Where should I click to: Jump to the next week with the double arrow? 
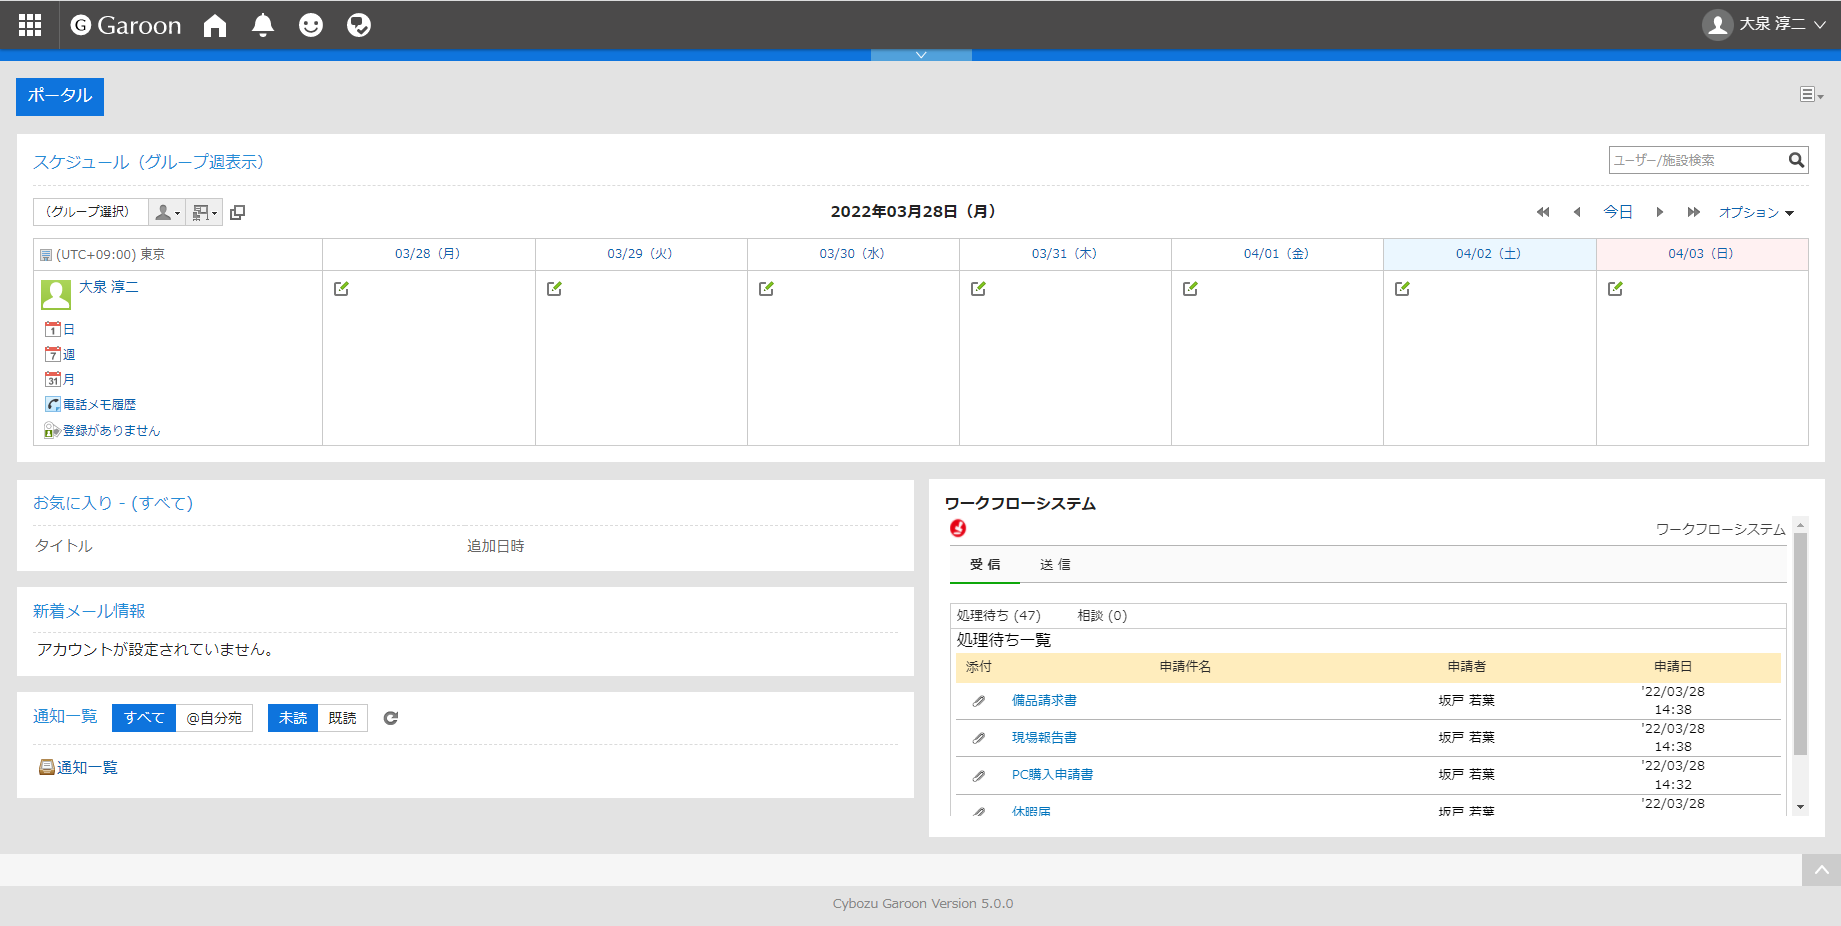[x=1693, y=212]
